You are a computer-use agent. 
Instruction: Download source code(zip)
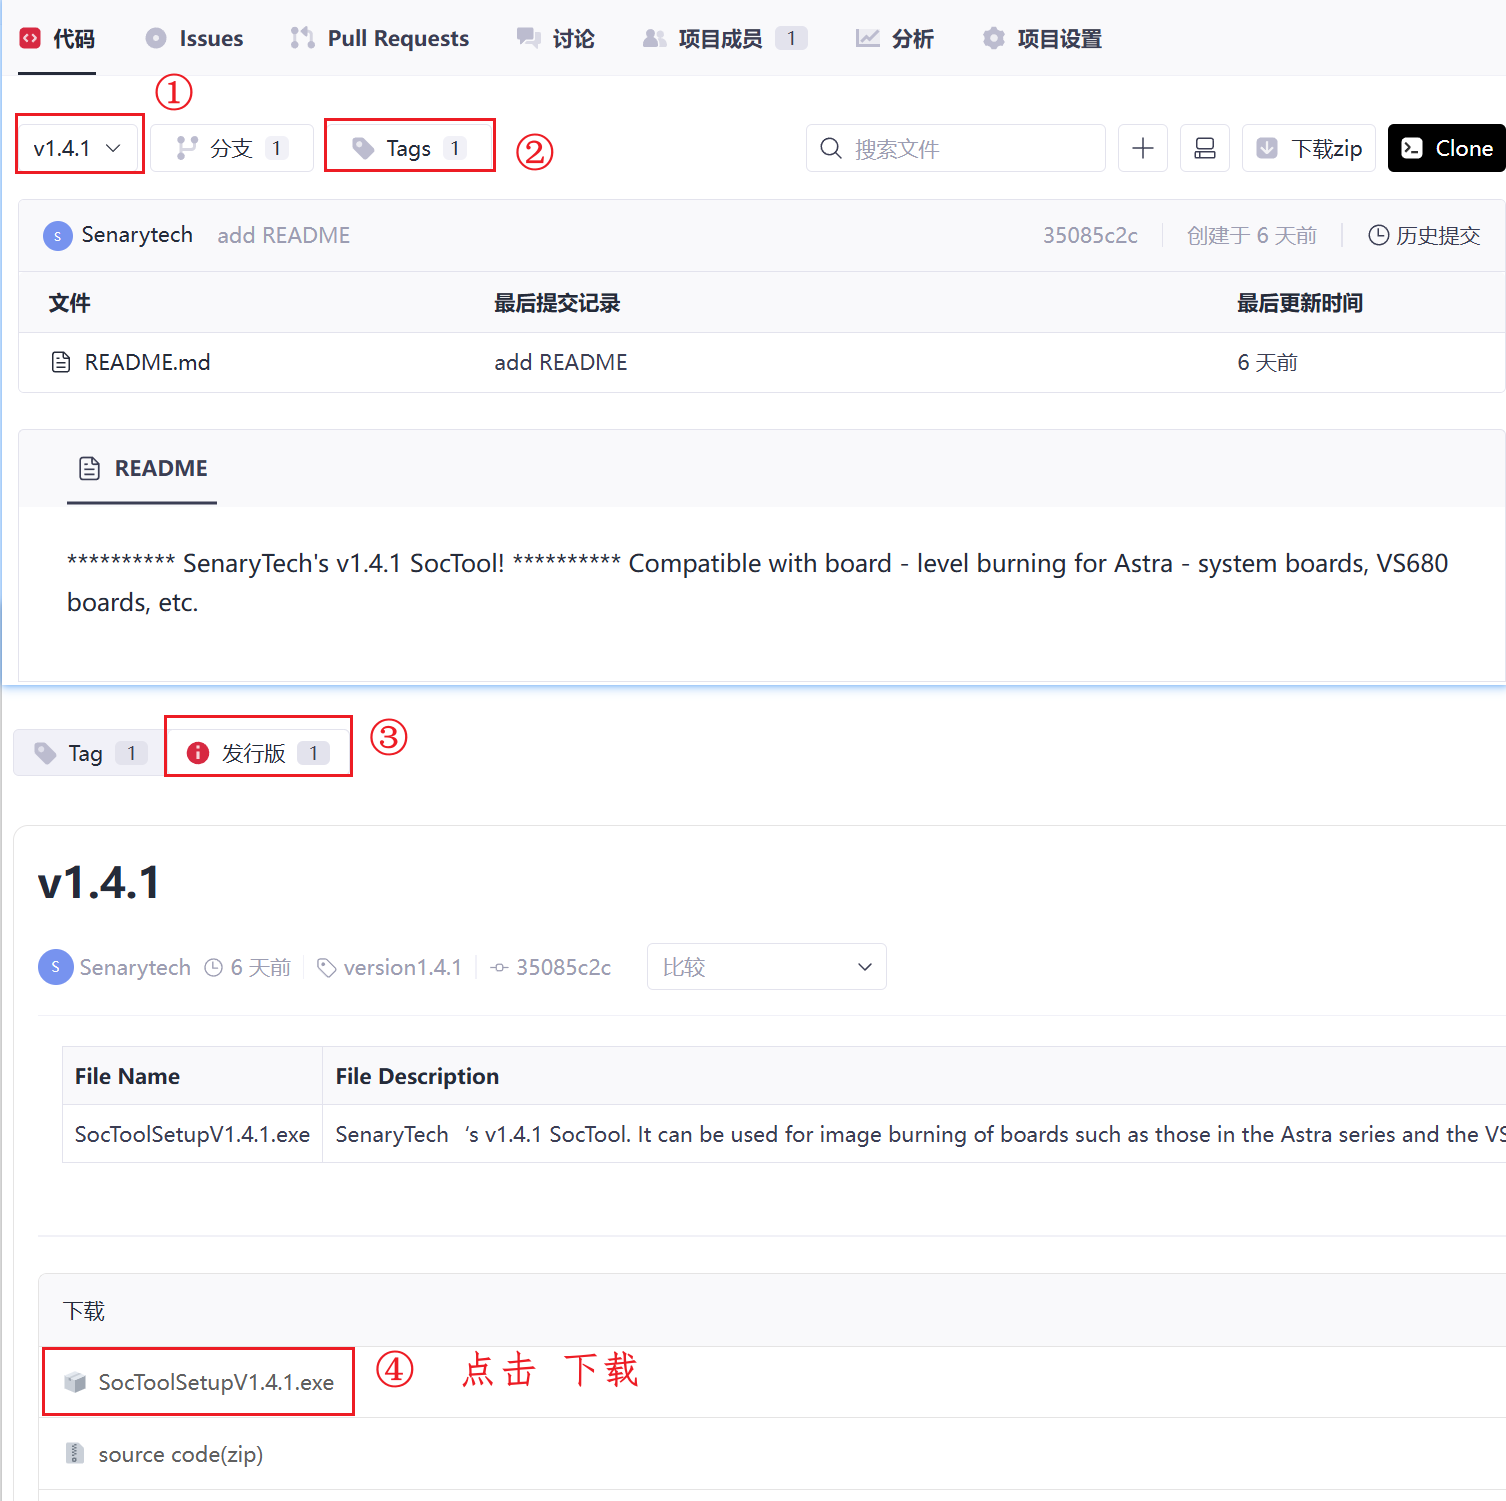tap(181, 1454)
